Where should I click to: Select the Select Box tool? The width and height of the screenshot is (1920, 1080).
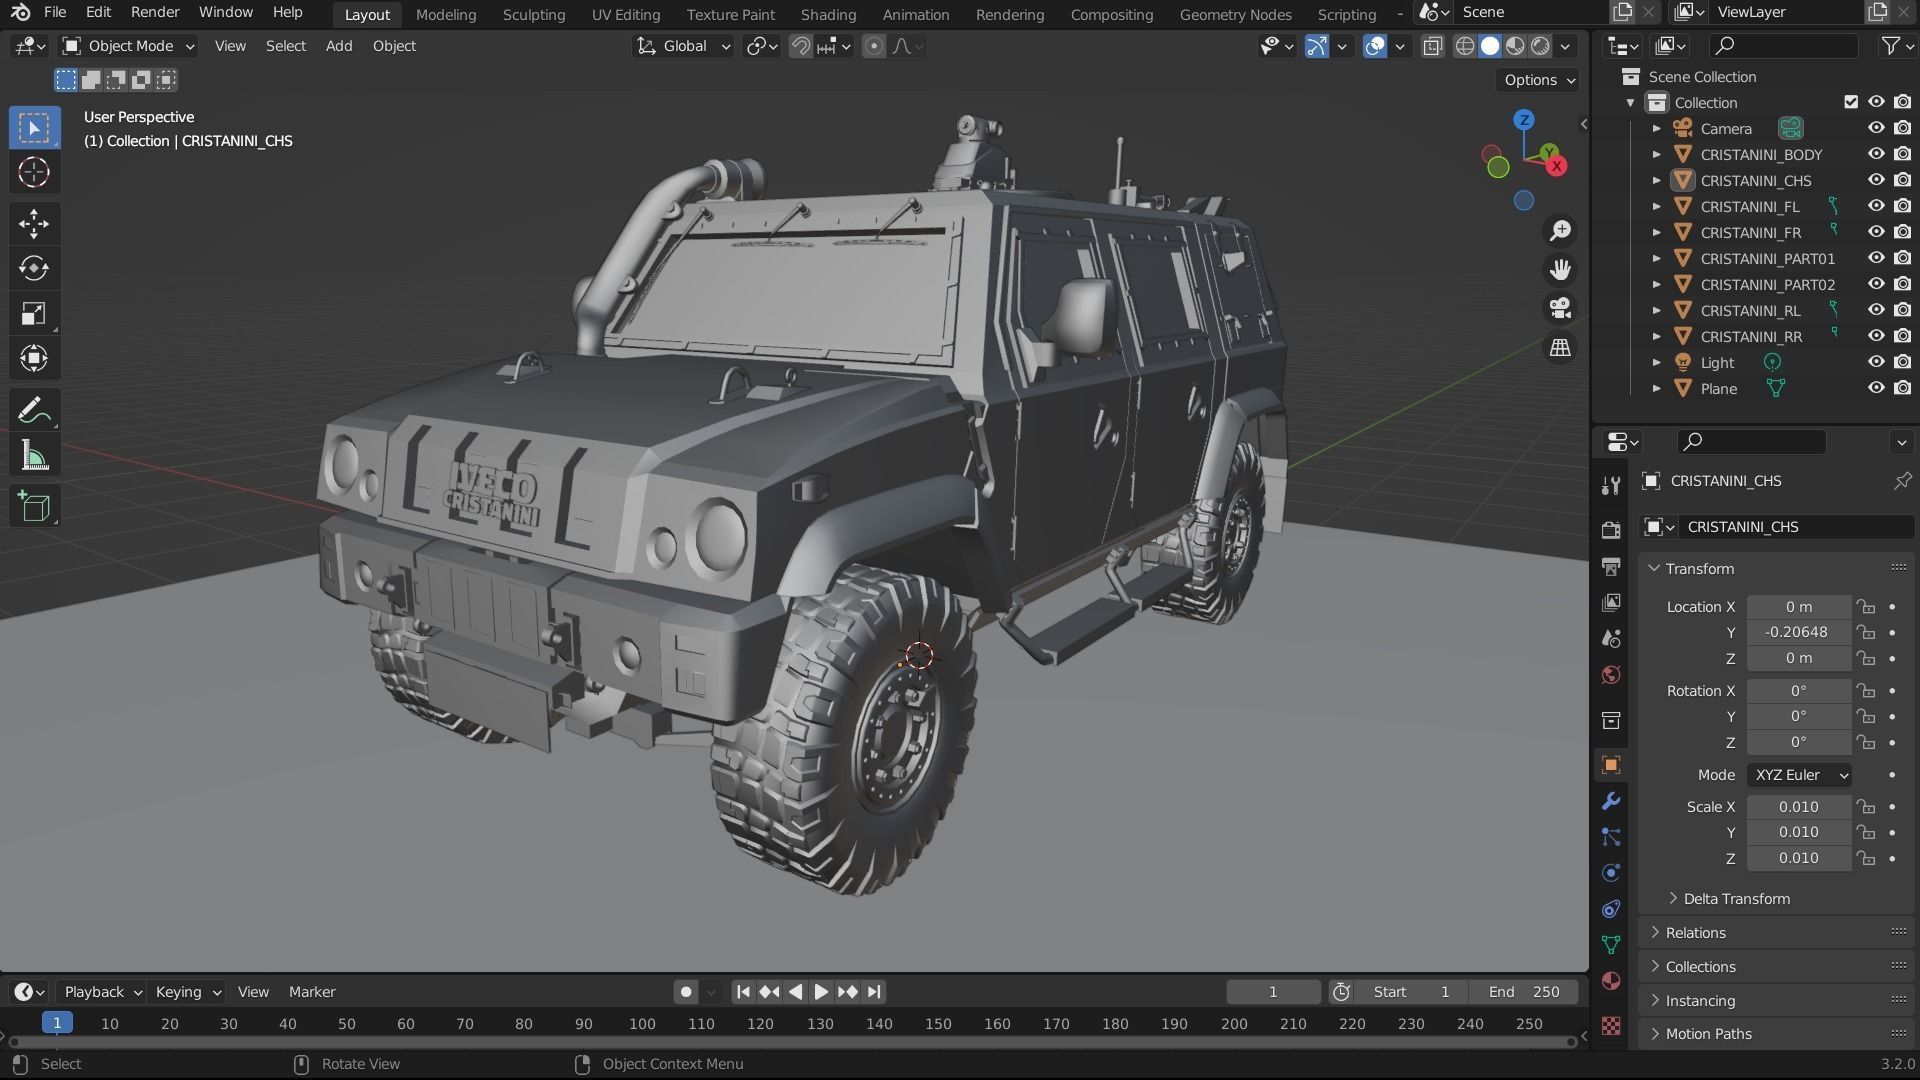pyautogui.click(x=34, y=128)
